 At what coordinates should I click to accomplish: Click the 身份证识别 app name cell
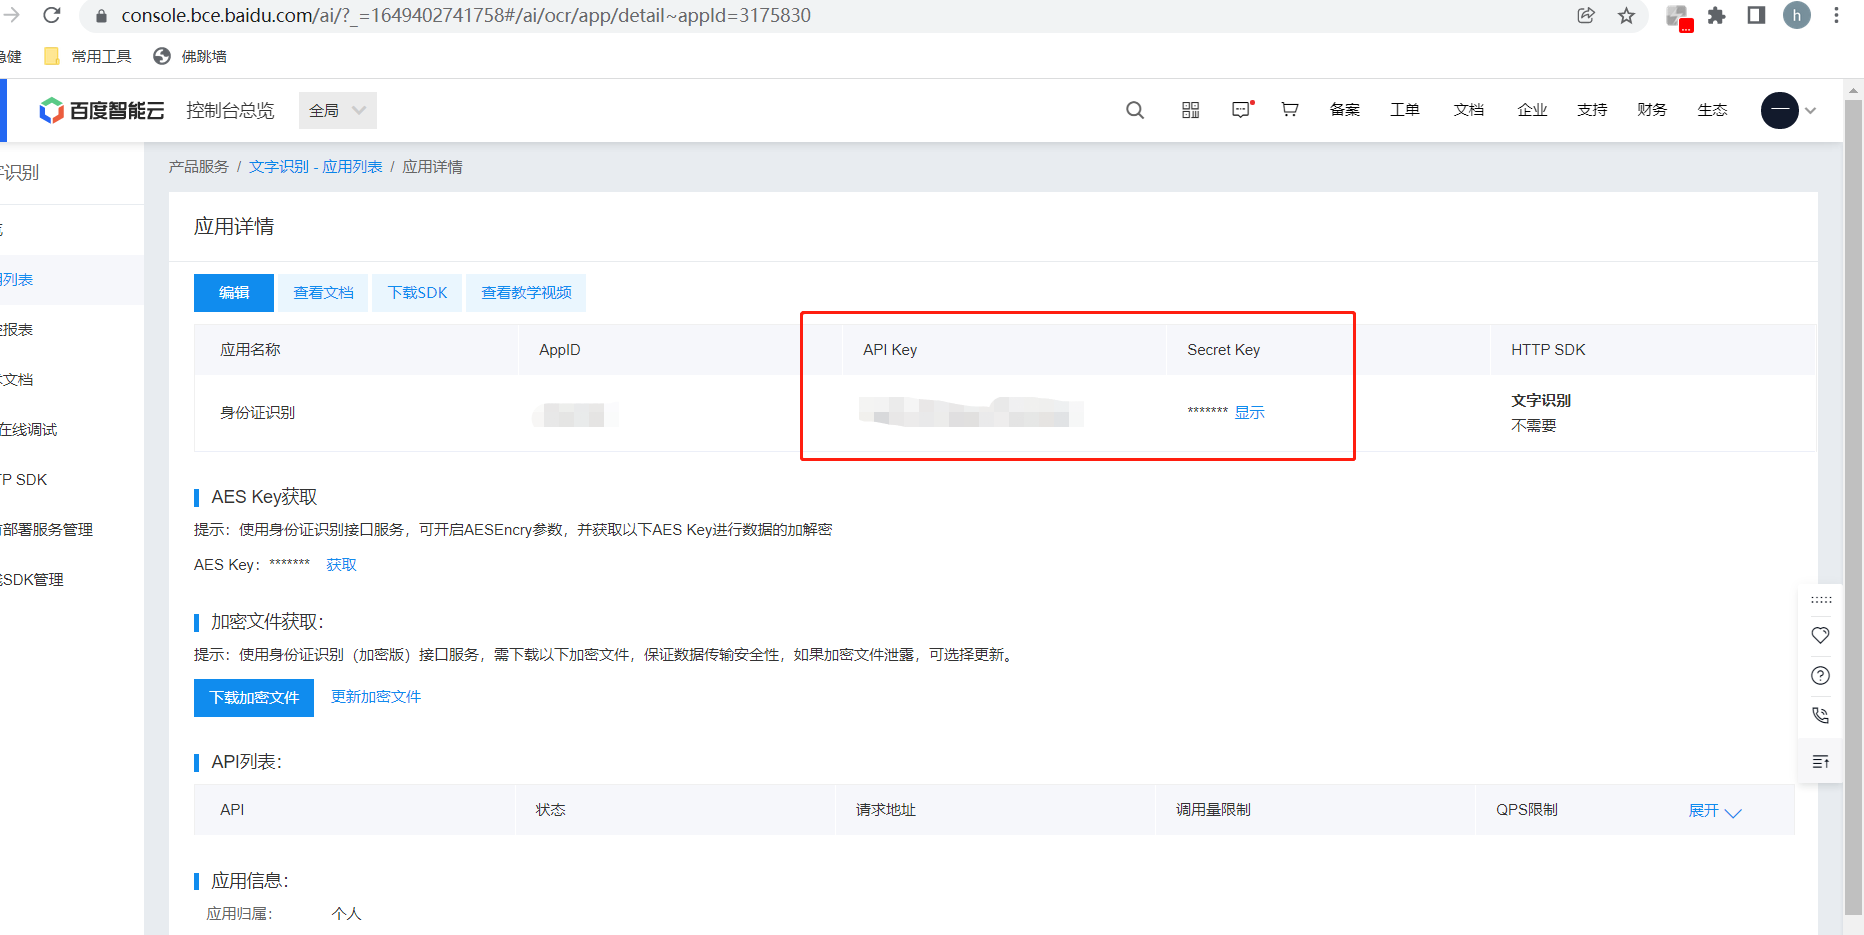257,413
